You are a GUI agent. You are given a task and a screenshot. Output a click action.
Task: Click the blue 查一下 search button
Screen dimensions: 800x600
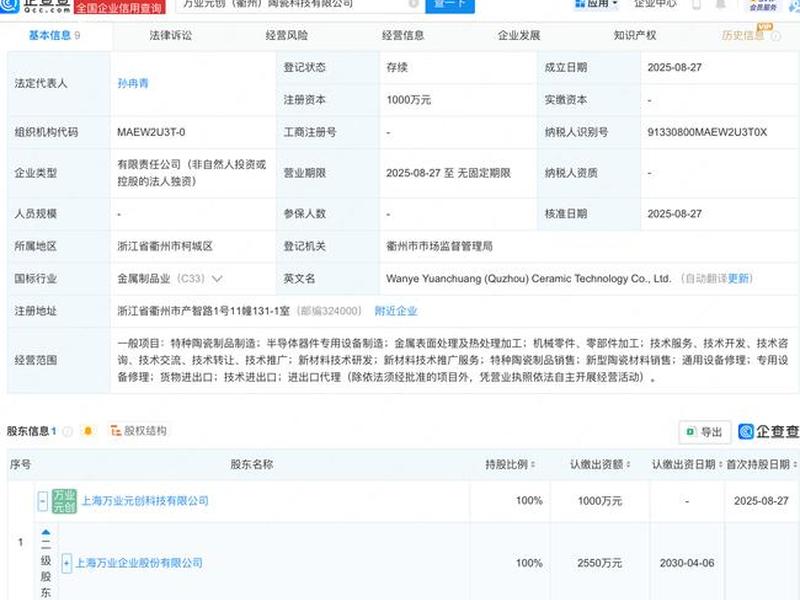pos(450,5)
